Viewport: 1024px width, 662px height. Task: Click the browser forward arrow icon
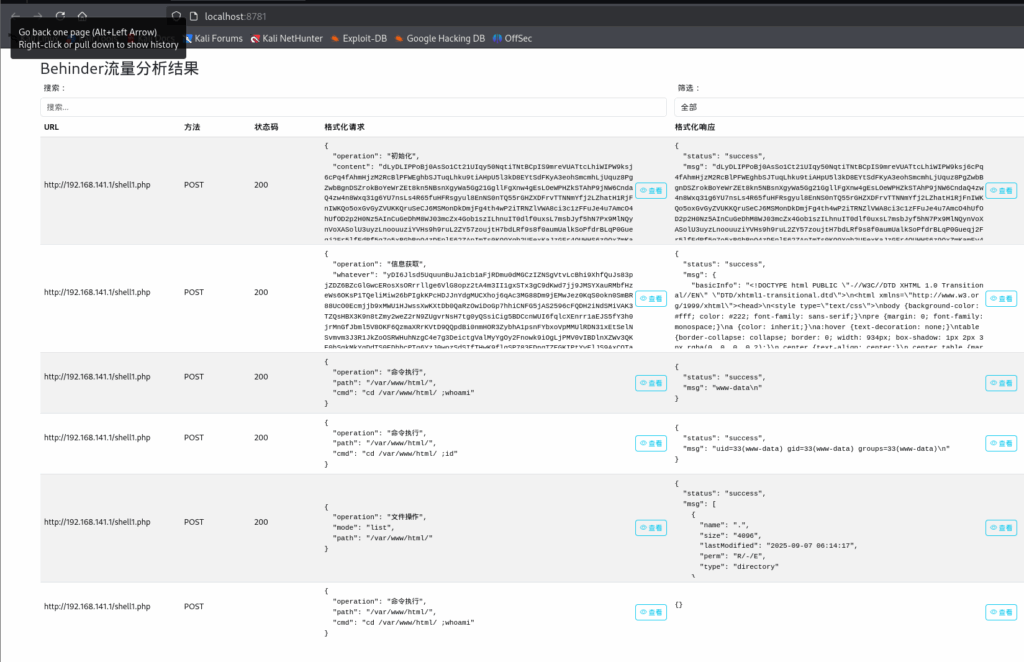(x=38, y=16)
